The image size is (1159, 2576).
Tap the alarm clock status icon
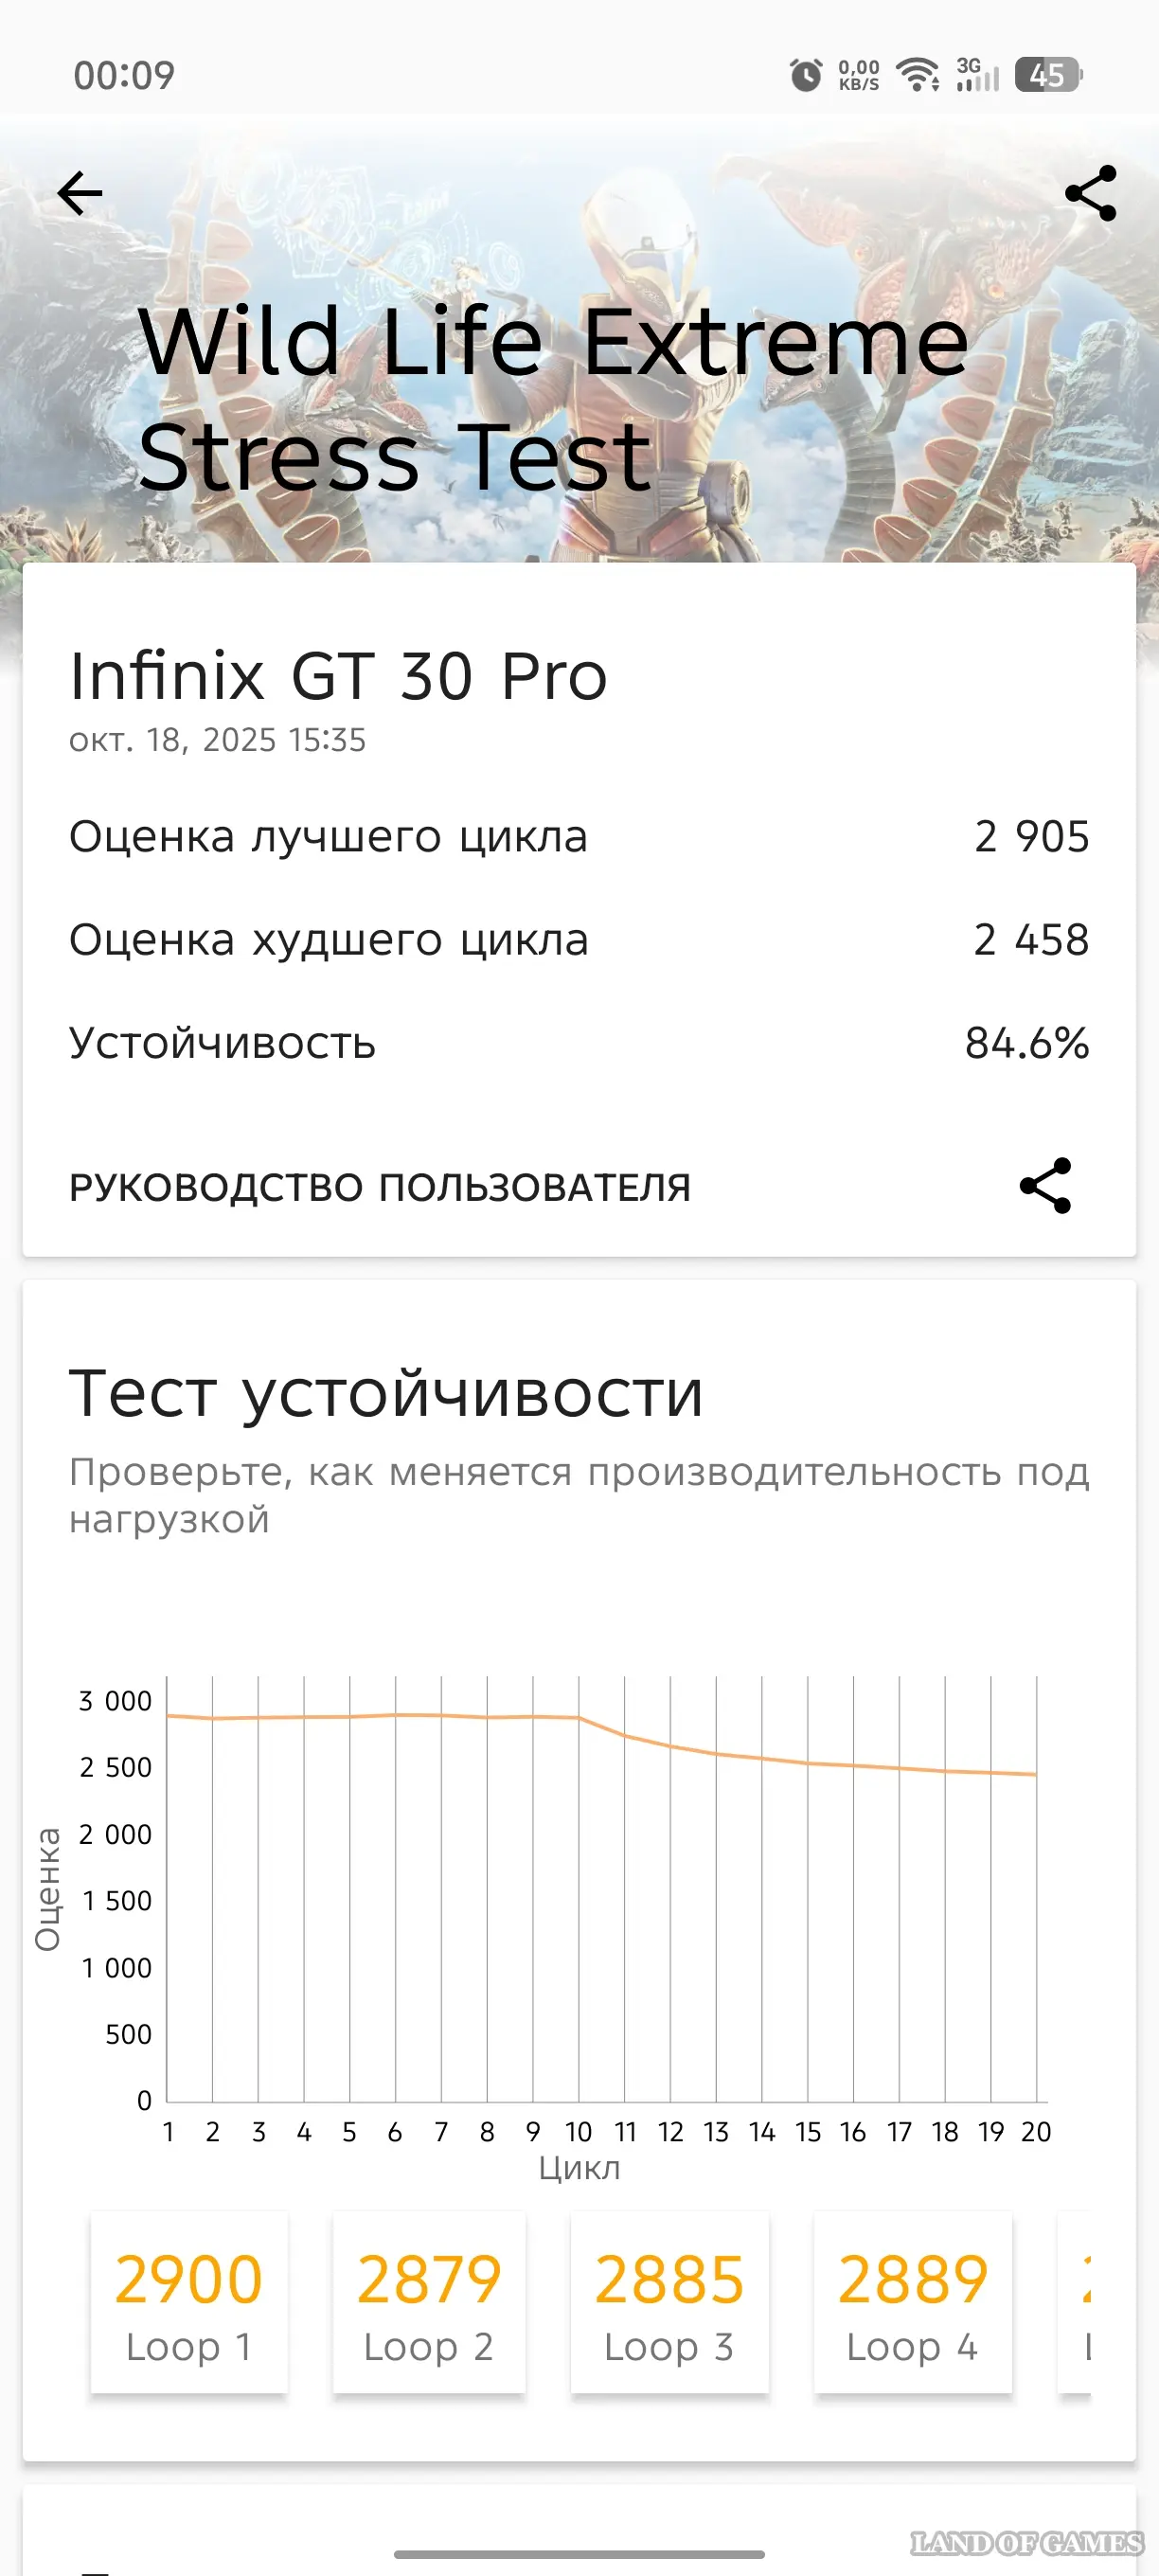pos(805,75)
